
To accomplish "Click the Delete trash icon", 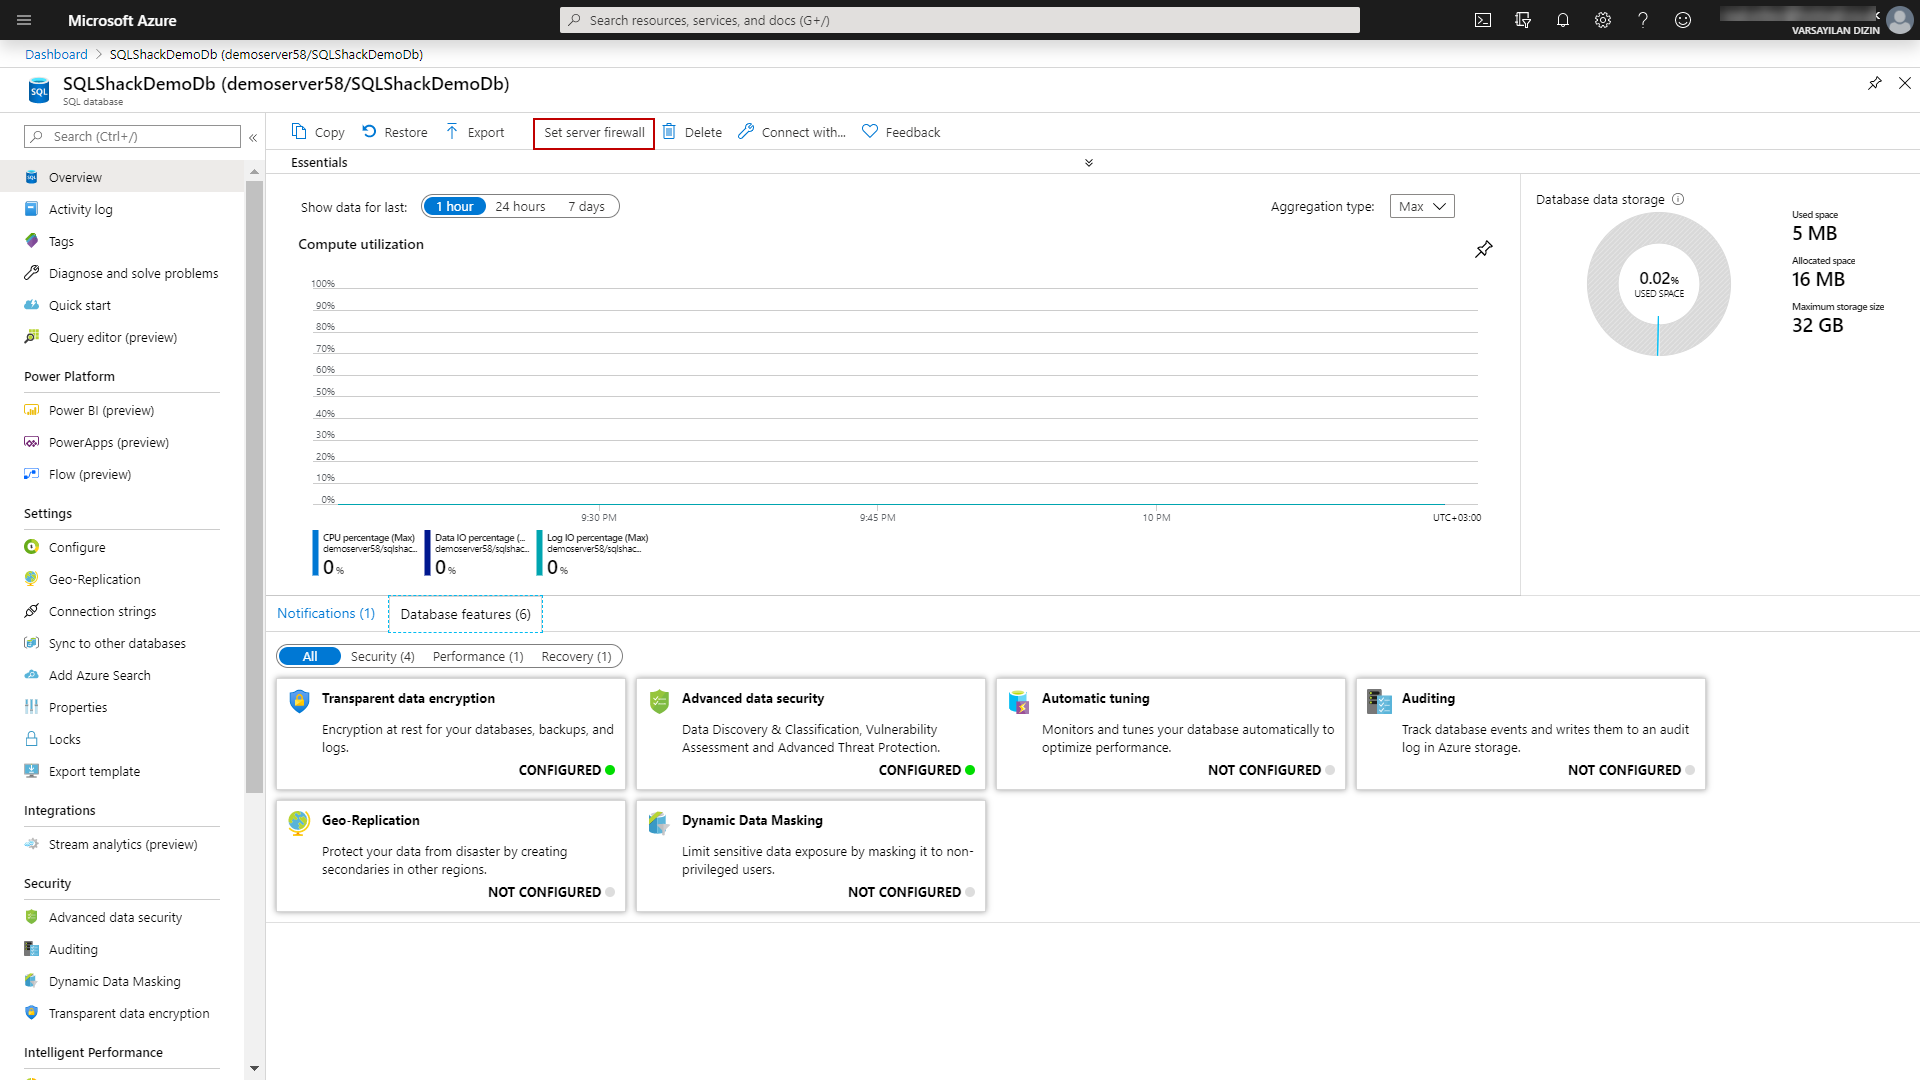I will 669,132.
